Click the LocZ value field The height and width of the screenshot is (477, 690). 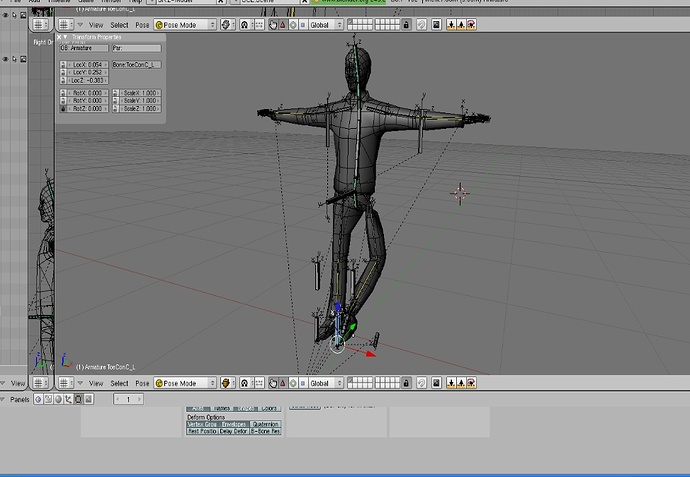click(88, 81)
